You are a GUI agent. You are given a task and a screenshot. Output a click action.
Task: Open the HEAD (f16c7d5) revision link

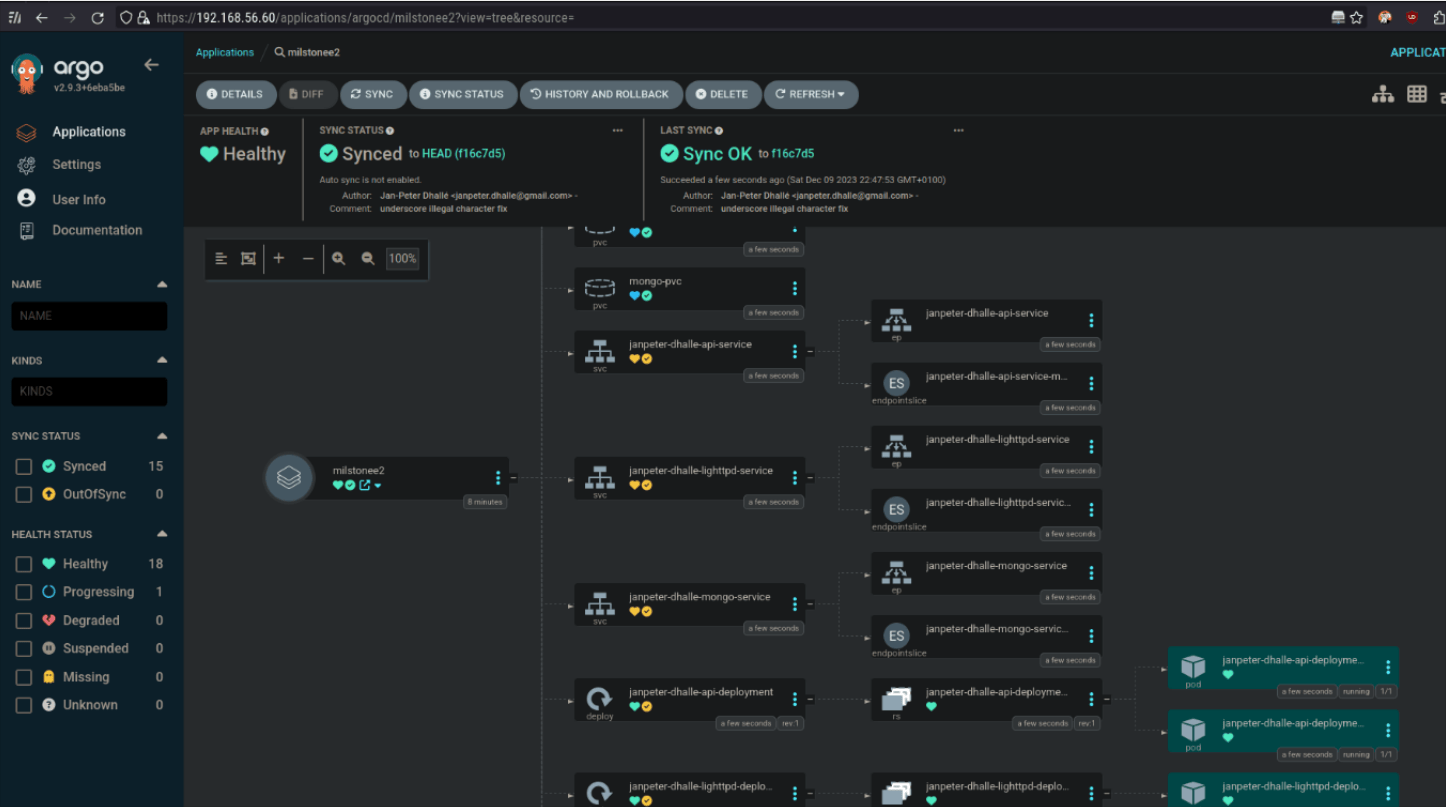tap(463, 154)
